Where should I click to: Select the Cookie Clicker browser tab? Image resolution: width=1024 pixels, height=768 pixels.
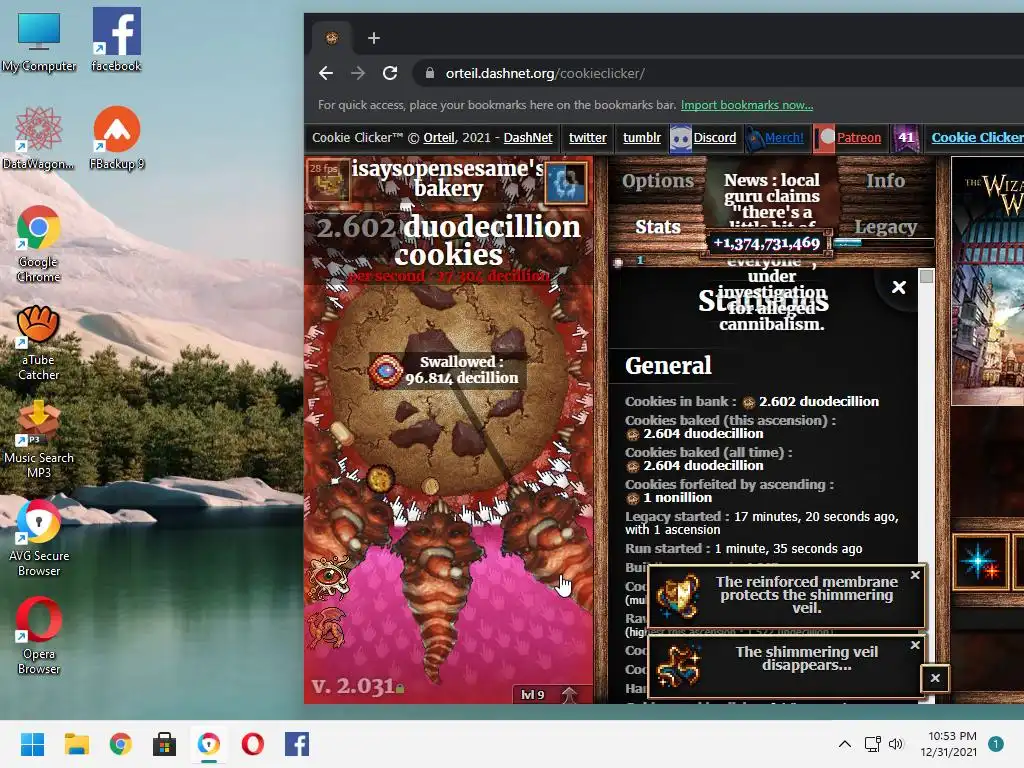(332, 38)
